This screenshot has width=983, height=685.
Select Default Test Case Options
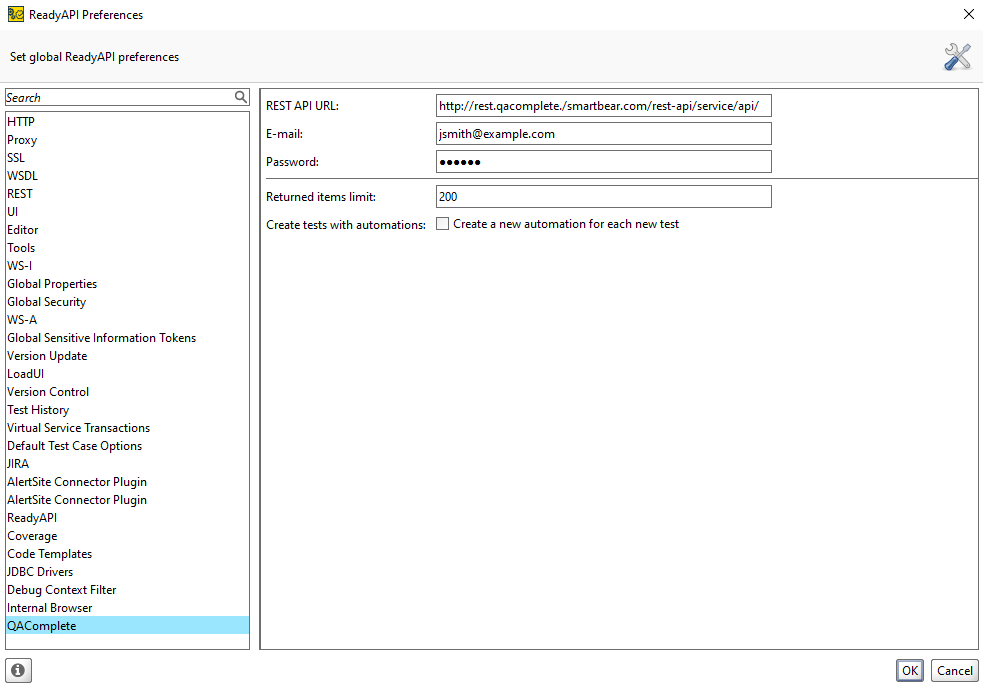pyautogui.click(x=127, y=446)
